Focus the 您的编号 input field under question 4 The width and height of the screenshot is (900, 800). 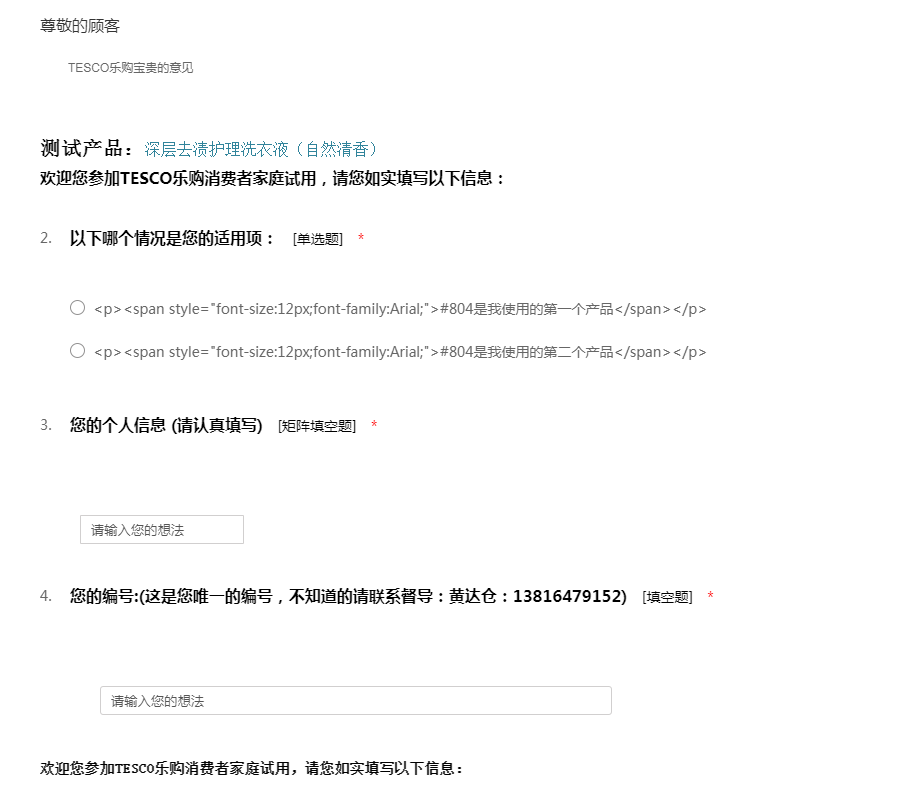[x=355, y=701]
